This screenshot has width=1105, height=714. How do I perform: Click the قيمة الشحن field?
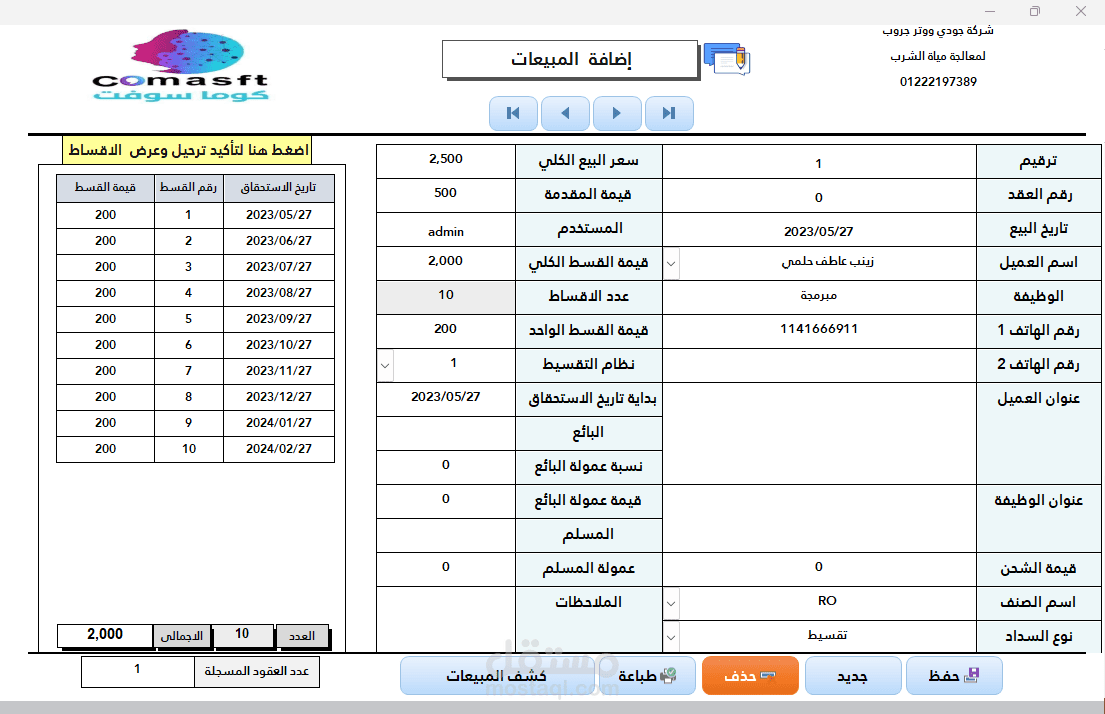click(x=819, y=570)
